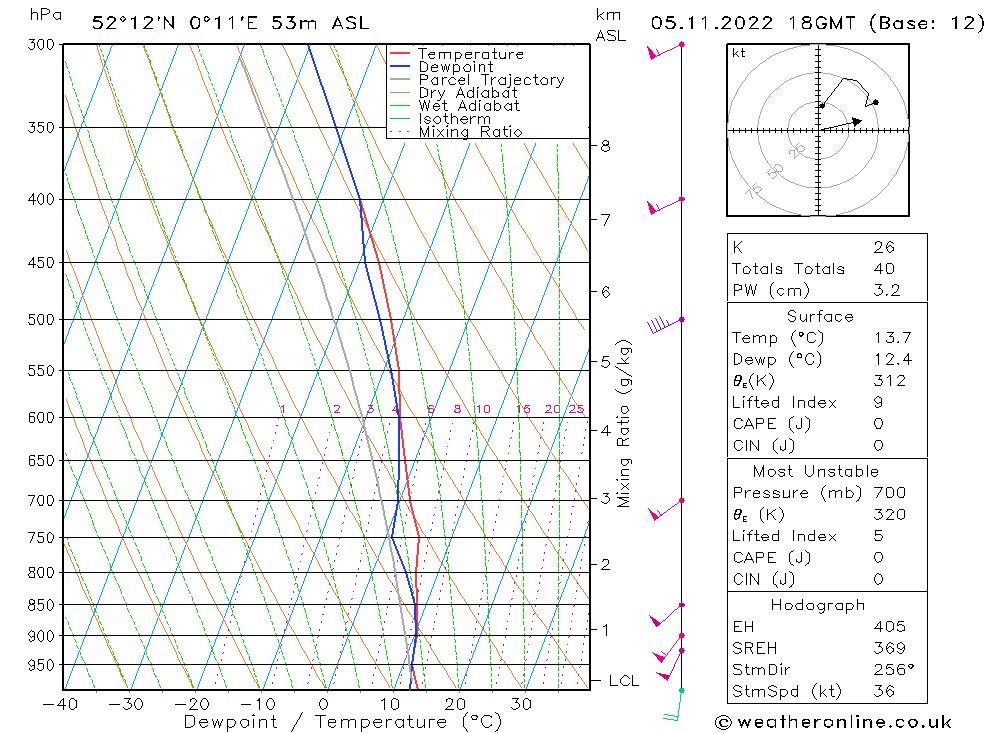Click the wind barb at 850 hPa

(666, 615)
